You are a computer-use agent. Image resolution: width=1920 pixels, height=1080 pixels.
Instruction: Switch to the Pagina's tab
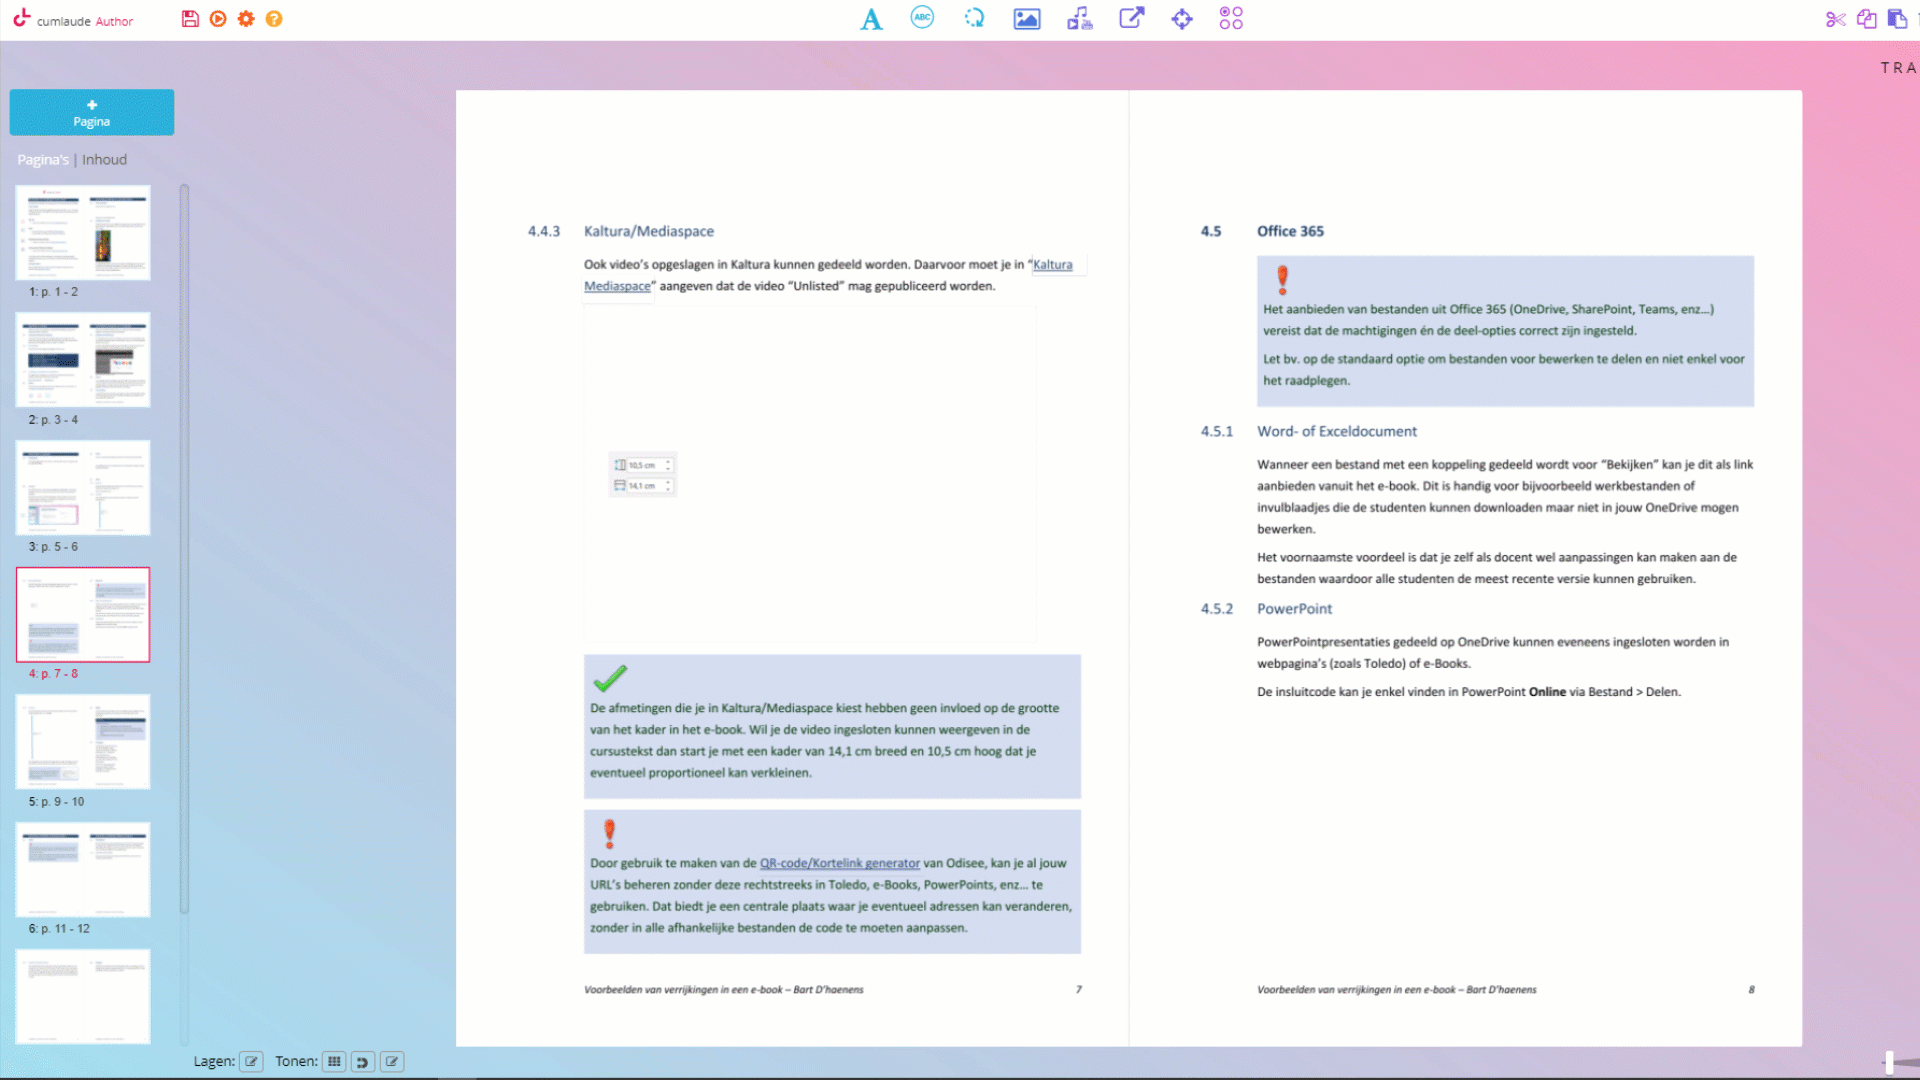[x=43, y=160]
